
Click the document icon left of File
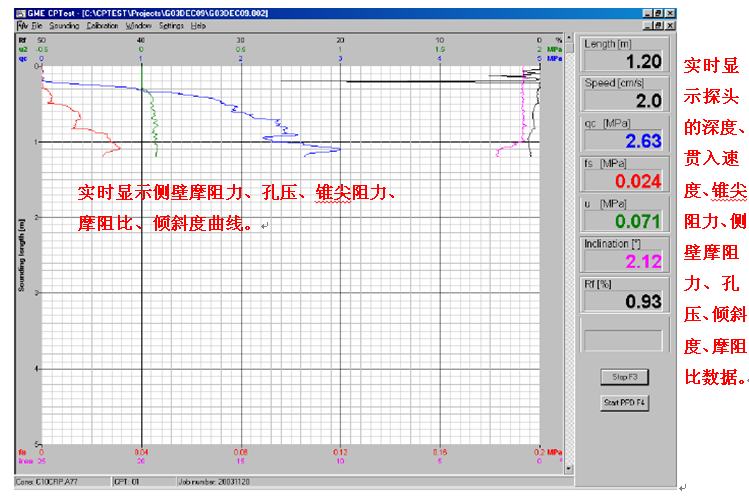click(22, 25)
